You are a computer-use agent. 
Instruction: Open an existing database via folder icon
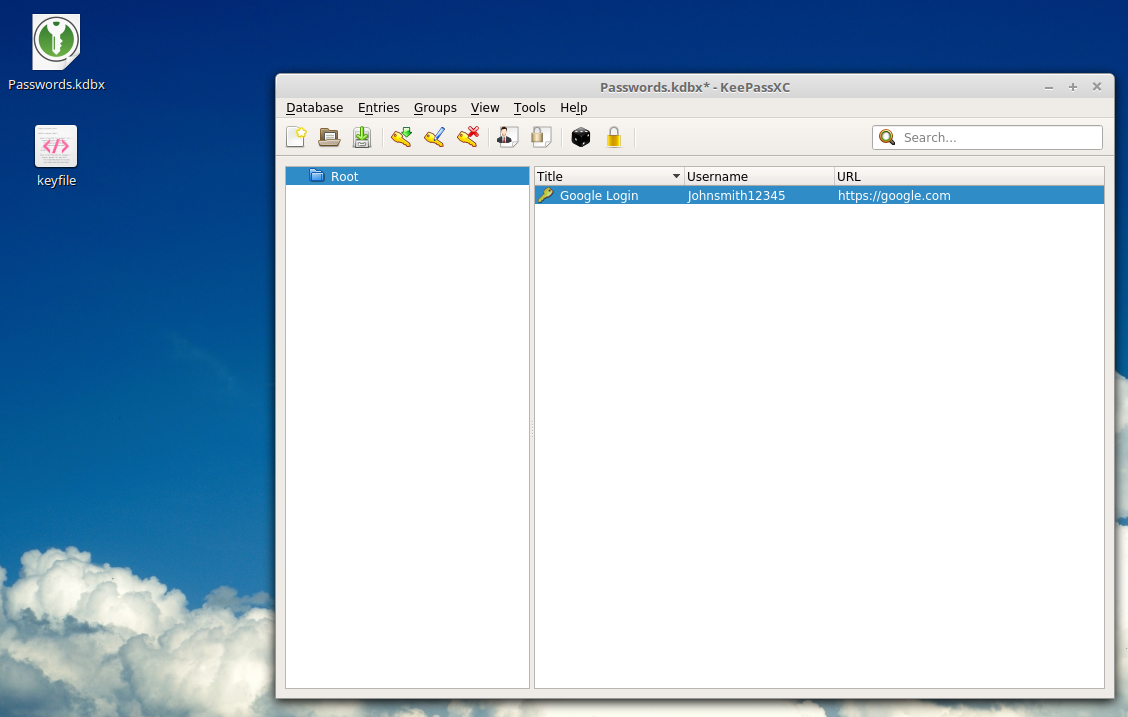point(329,137)
